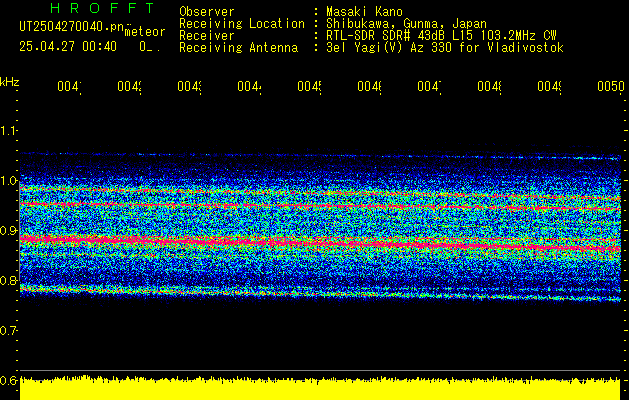Viewport: 629px width, 400px height.
Task: Click the word meteor under the file name
Action: (145, 32)
